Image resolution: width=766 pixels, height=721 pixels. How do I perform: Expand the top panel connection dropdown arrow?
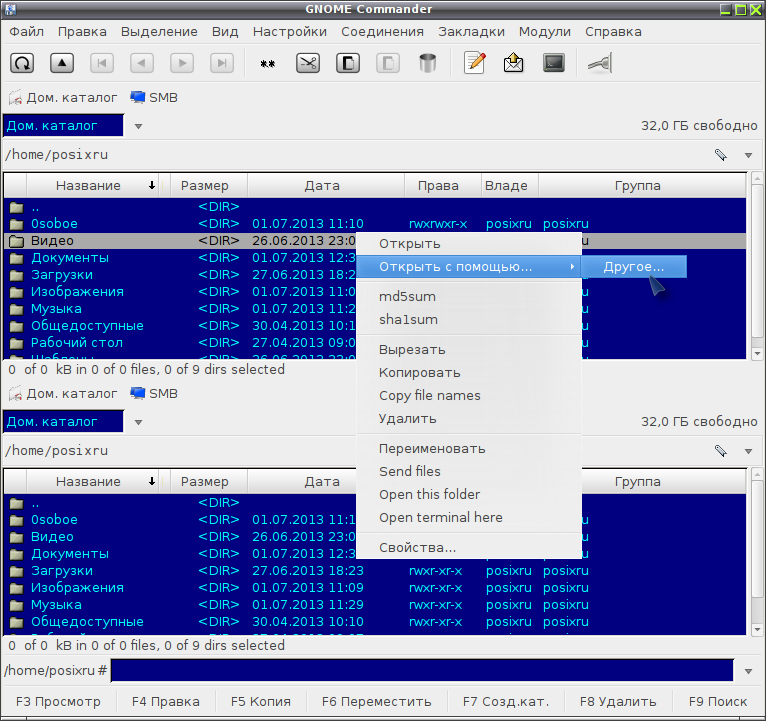138,127
